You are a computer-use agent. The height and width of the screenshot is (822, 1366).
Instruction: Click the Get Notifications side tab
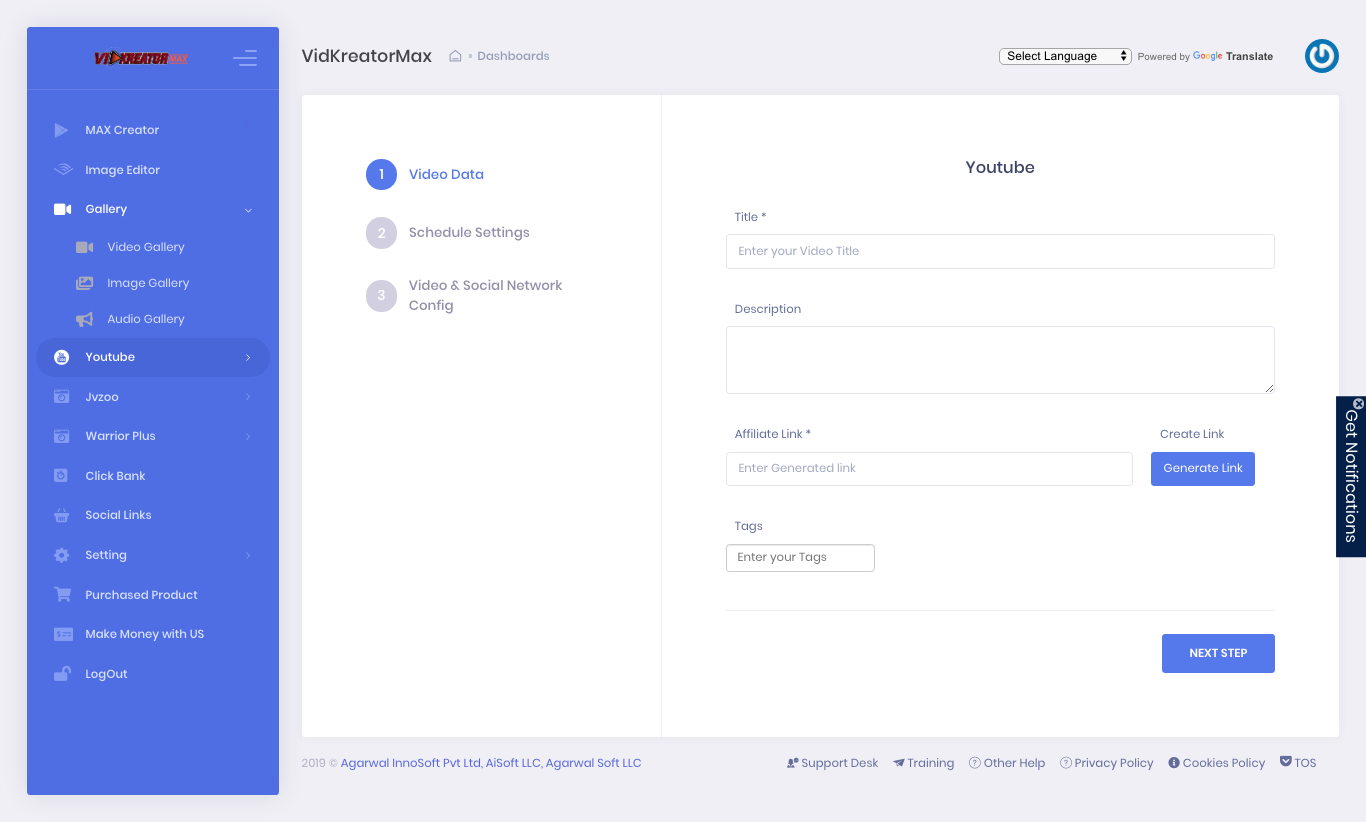(1351, 477)
